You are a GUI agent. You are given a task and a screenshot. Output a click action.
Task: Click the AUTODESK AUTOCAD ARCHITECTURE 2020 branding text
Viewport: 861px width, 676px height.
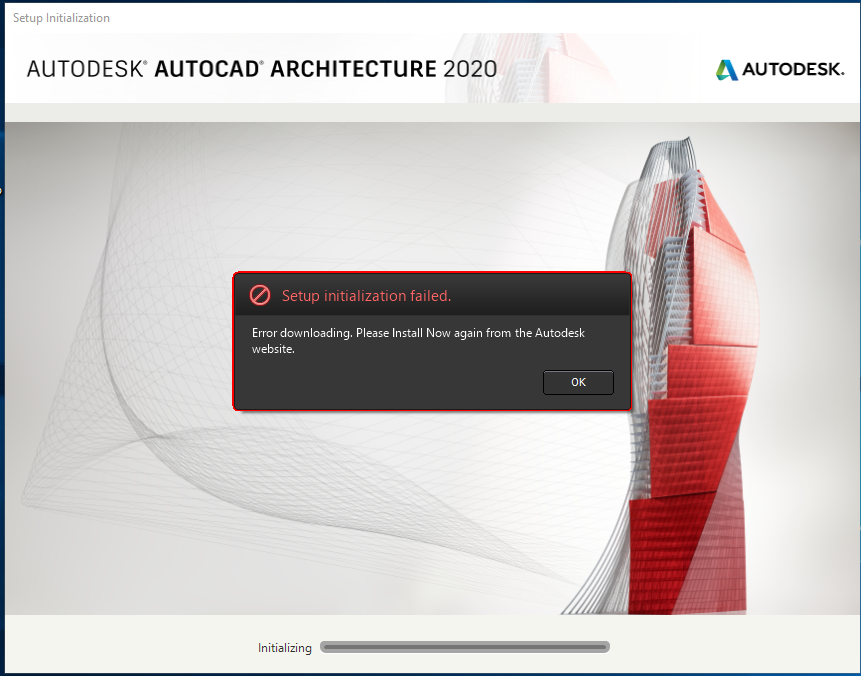pos(263,69)
